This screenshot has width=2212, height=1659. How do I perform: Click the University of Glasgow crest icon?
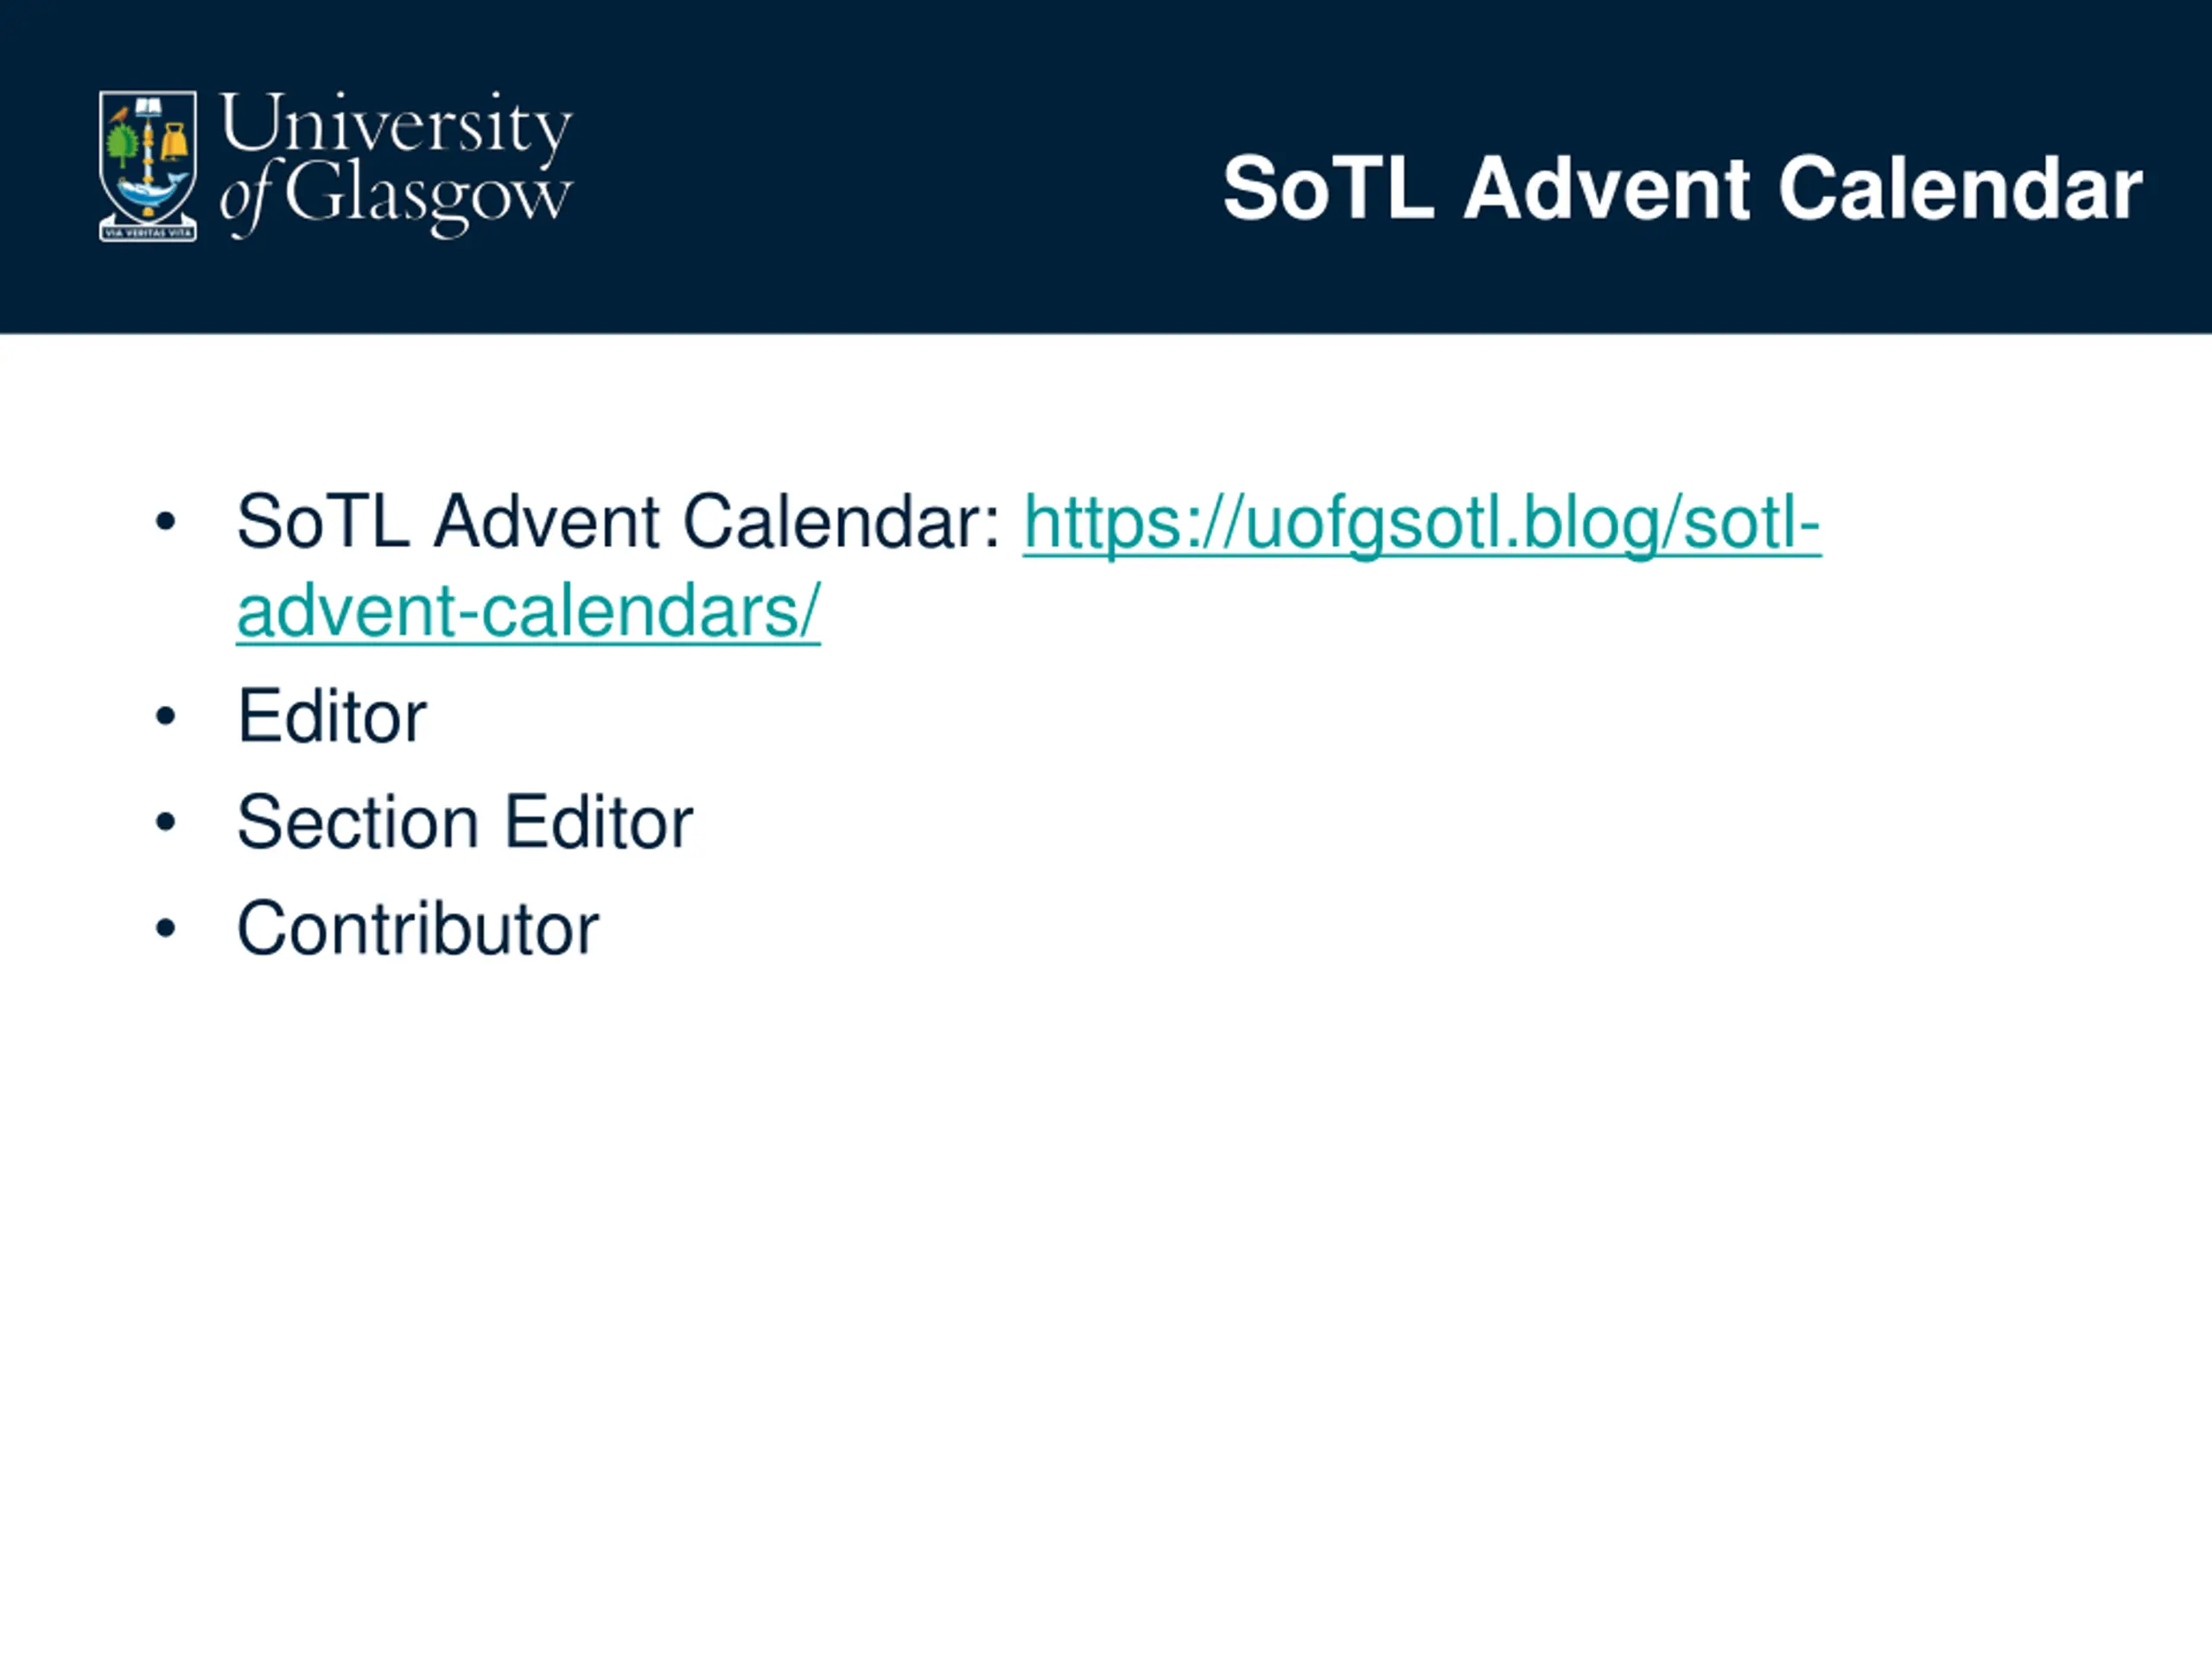[148, 166]
